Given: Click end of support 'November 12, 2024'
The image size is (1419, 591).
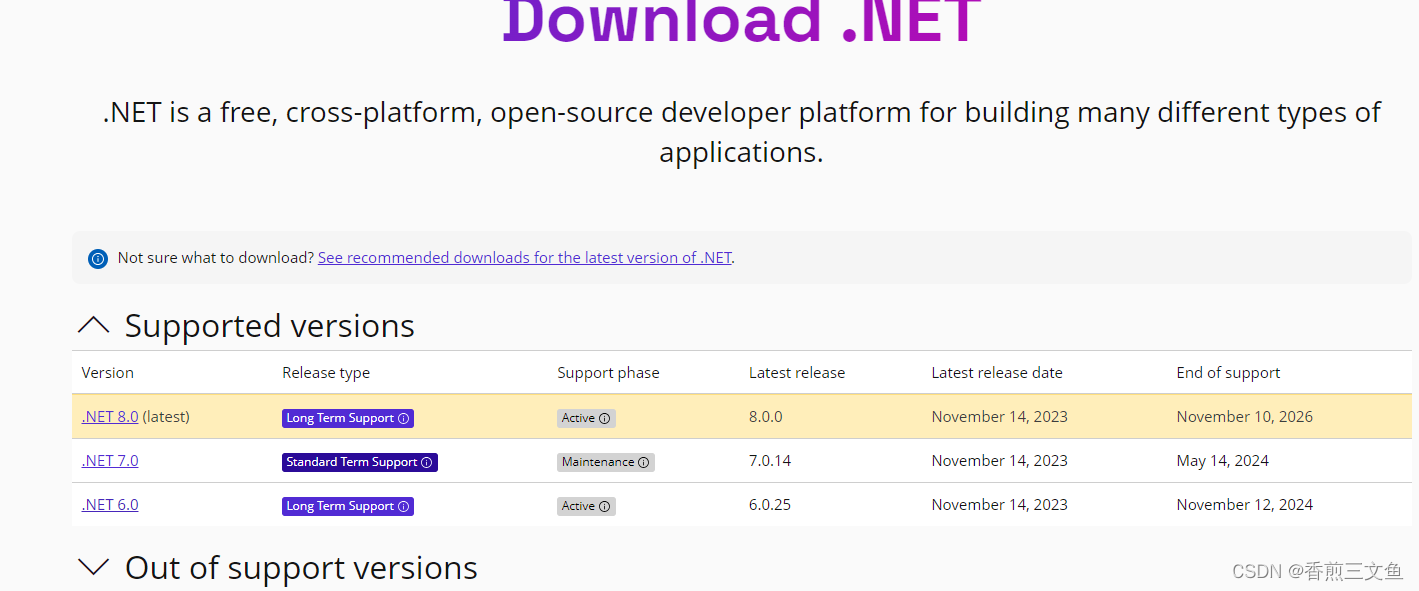Looking at the screenshot, I should (1245, 504).
